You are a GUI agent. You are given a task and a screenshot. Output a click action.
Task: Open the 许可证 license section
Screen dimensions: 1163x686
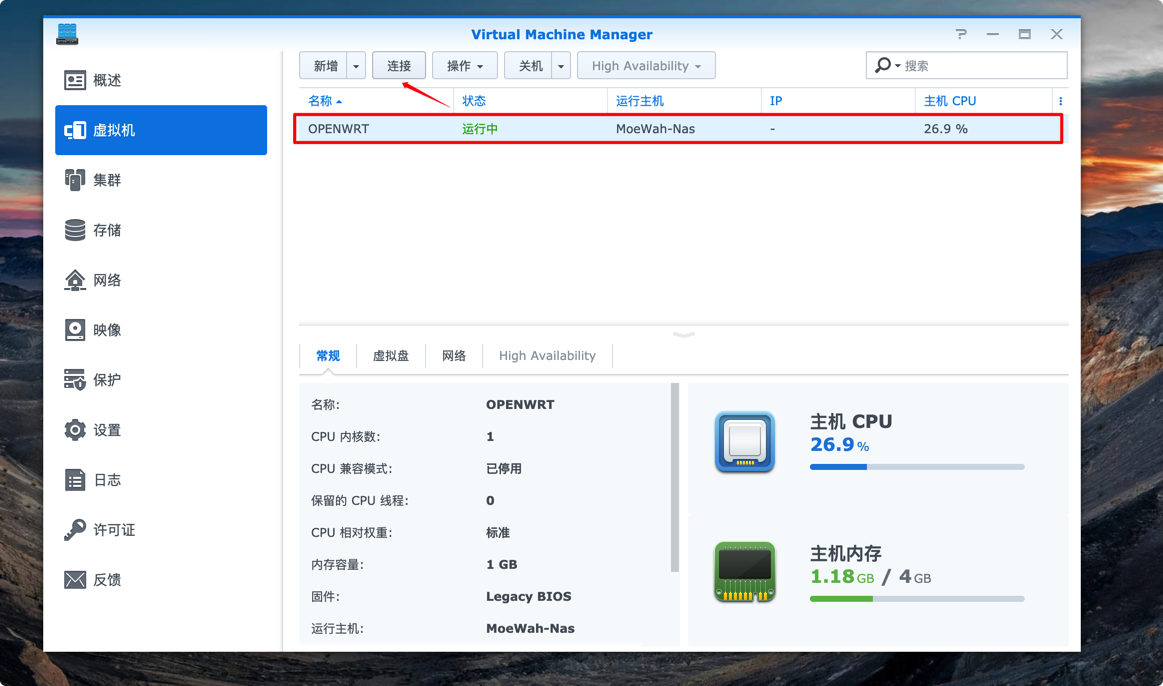pyautogui.click(x=161, y=530)
